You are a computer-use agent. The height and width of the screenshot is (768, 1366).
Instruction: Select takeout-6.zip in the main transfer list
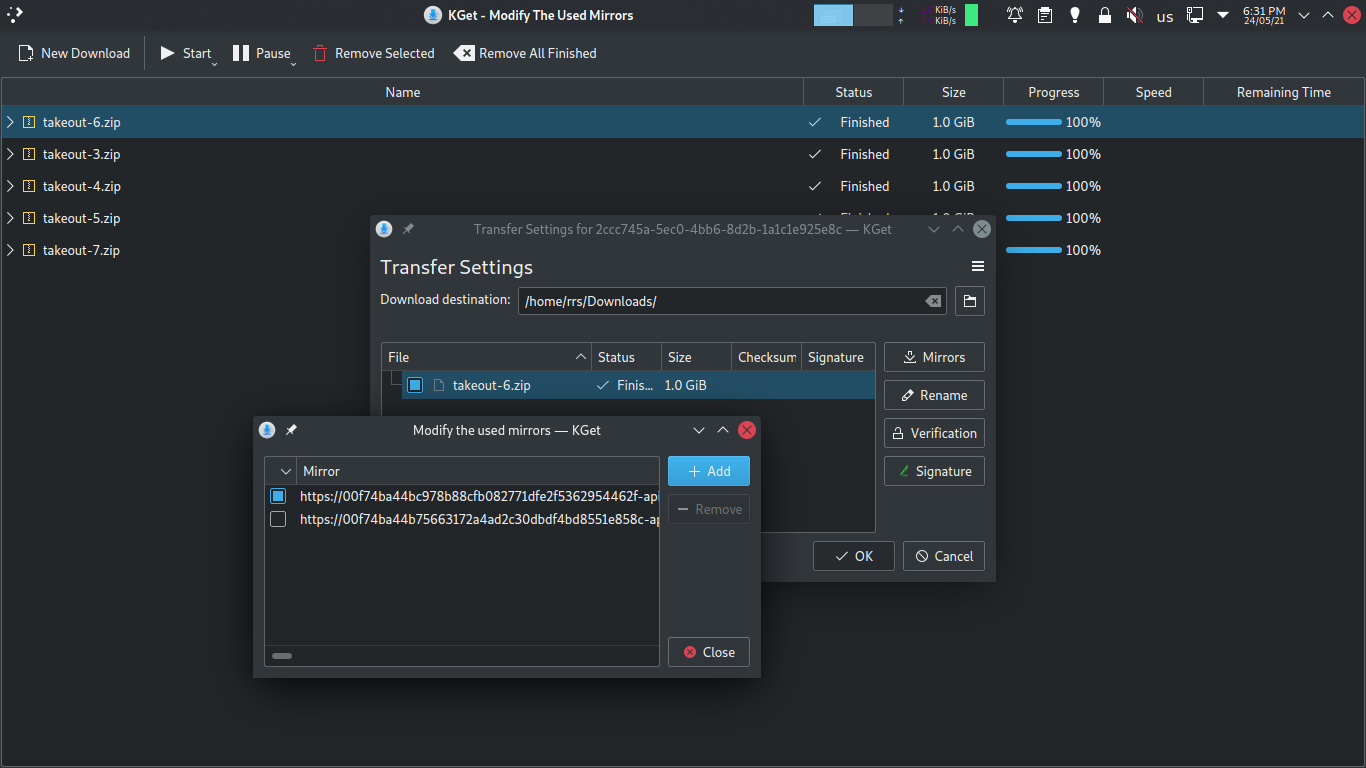pos(682,122)
